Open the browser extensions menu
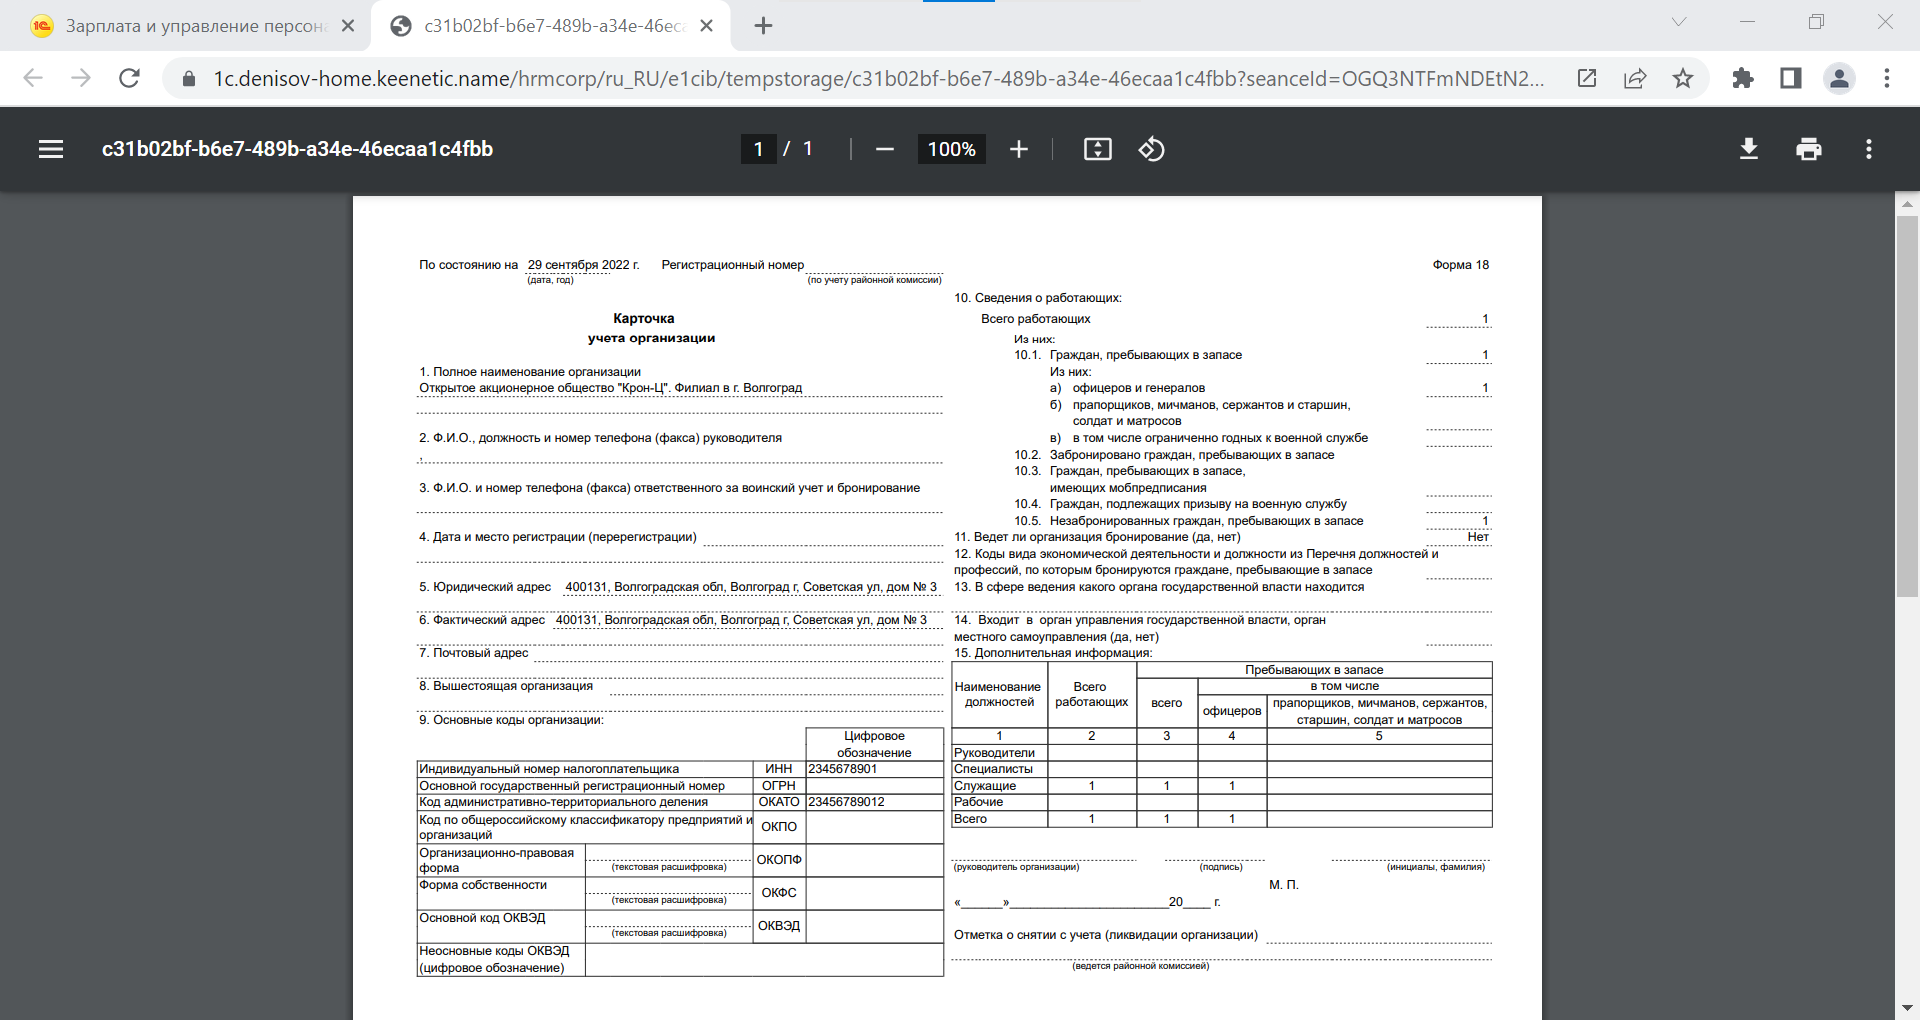 1743,78
